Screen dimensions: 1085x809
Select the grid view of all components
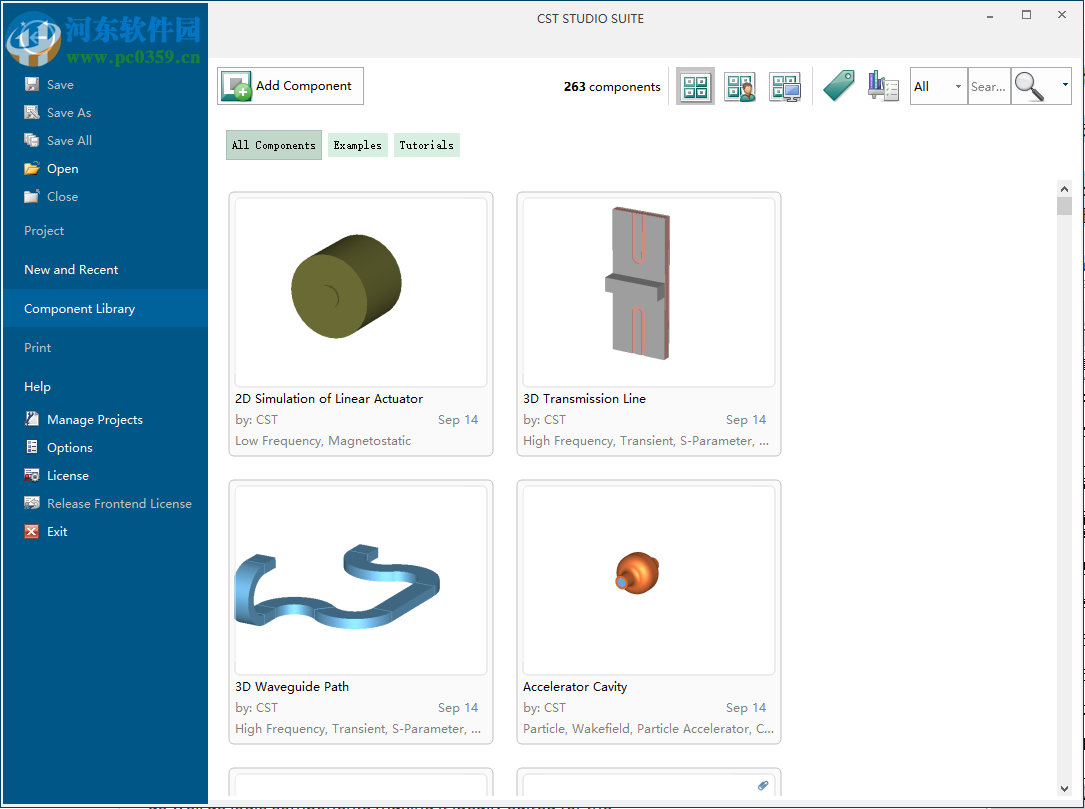click(694, 87)
